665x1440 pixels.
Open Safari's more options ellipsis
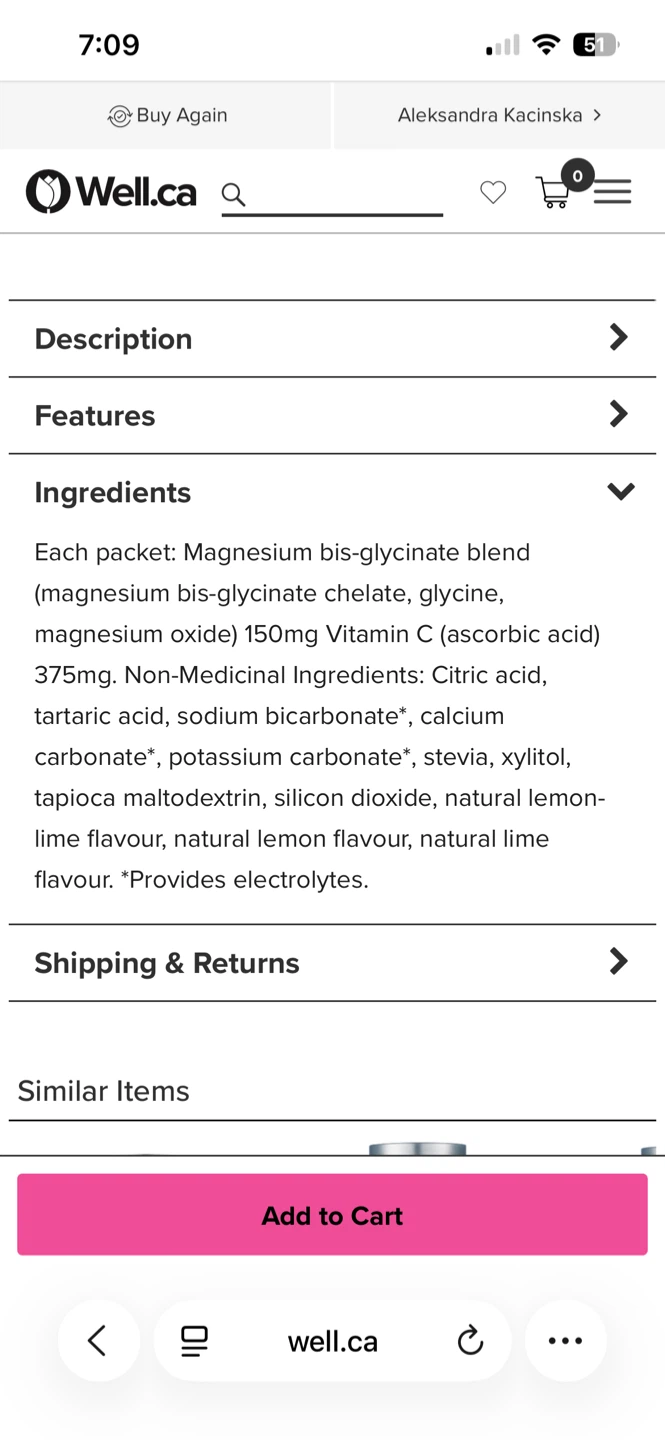point(565,1341)
